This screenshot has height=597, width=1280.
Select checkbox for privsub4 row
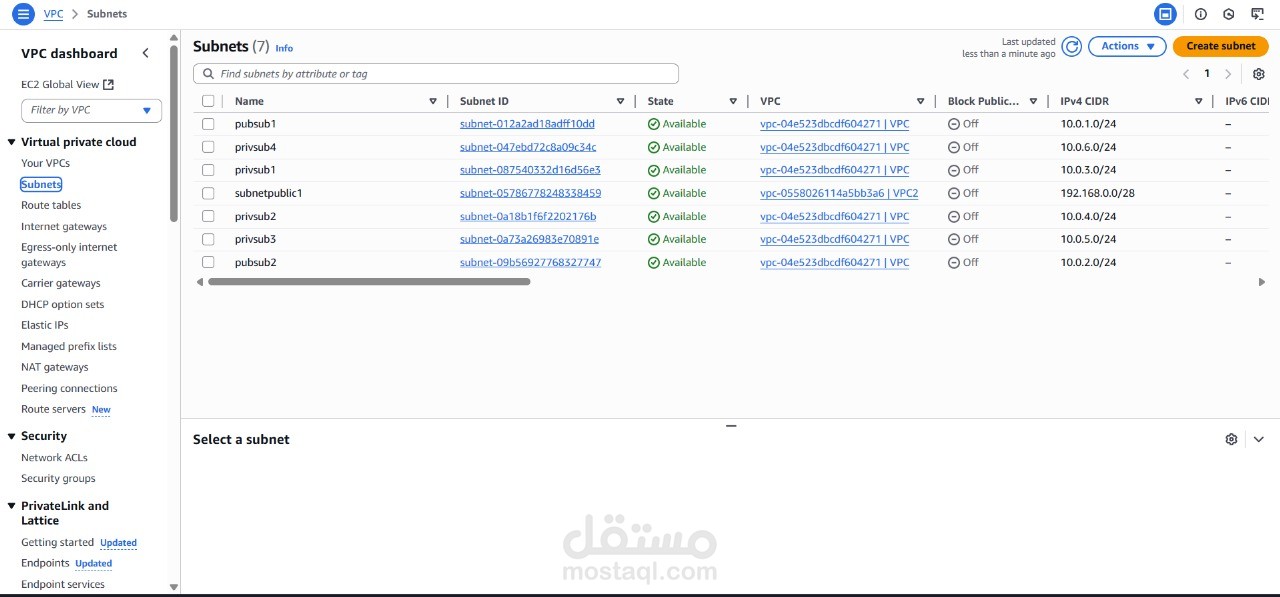coord(208,147)
